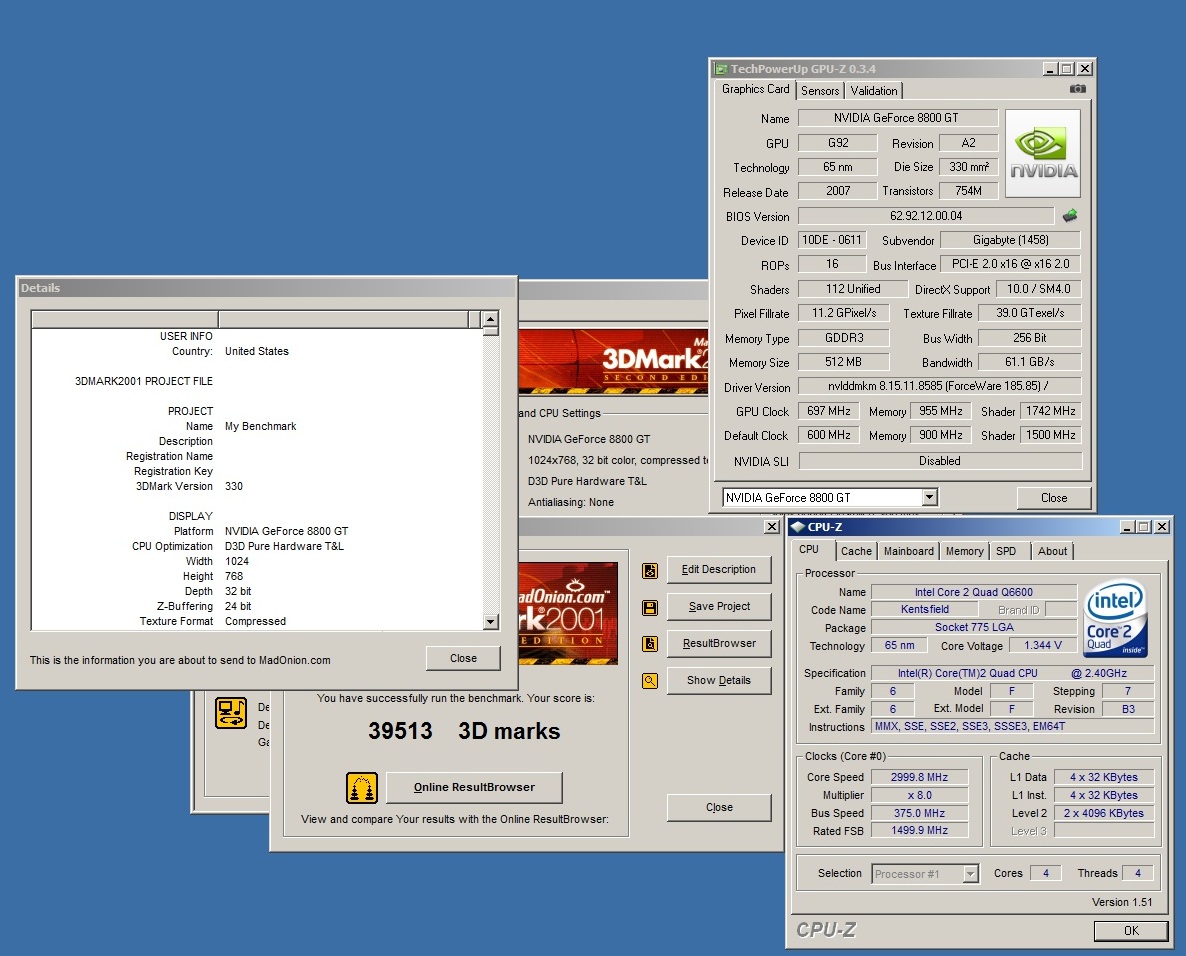Image resolution: width=1186 pixels, height=956 pixels.
Task: Click the ResultBrowser icon
Action: (650, 644)
